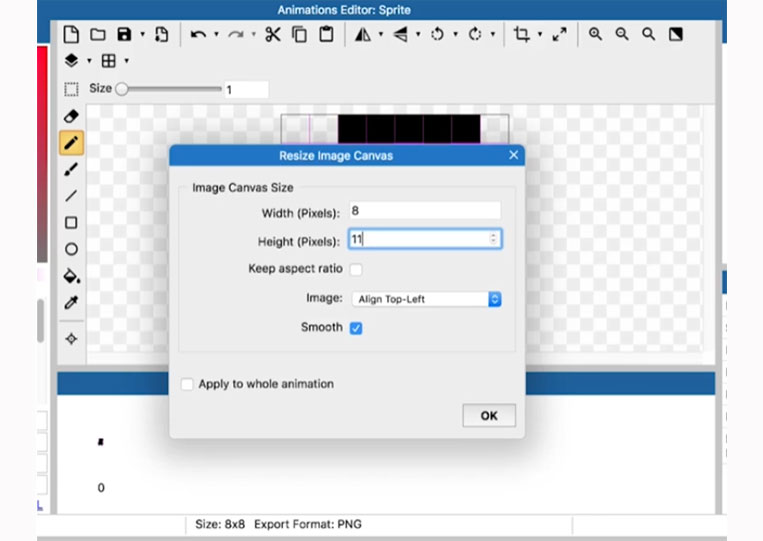Open the undo history dropdown arrow

(x=216, y=35)
